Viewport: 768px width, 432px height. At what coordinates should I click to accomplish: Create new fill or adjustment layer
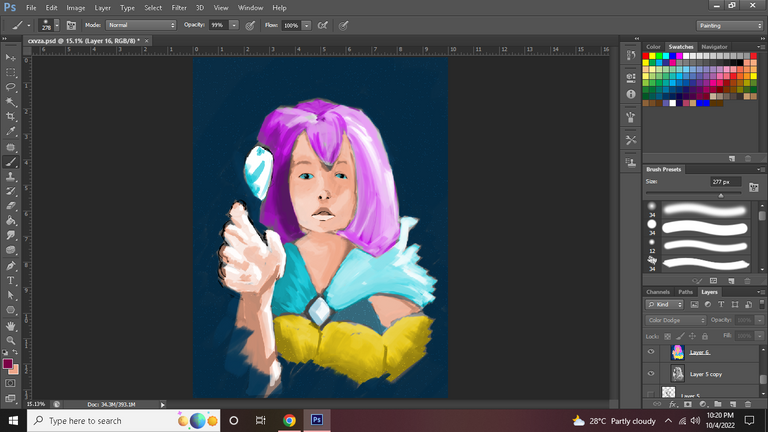tap(703, 404)
